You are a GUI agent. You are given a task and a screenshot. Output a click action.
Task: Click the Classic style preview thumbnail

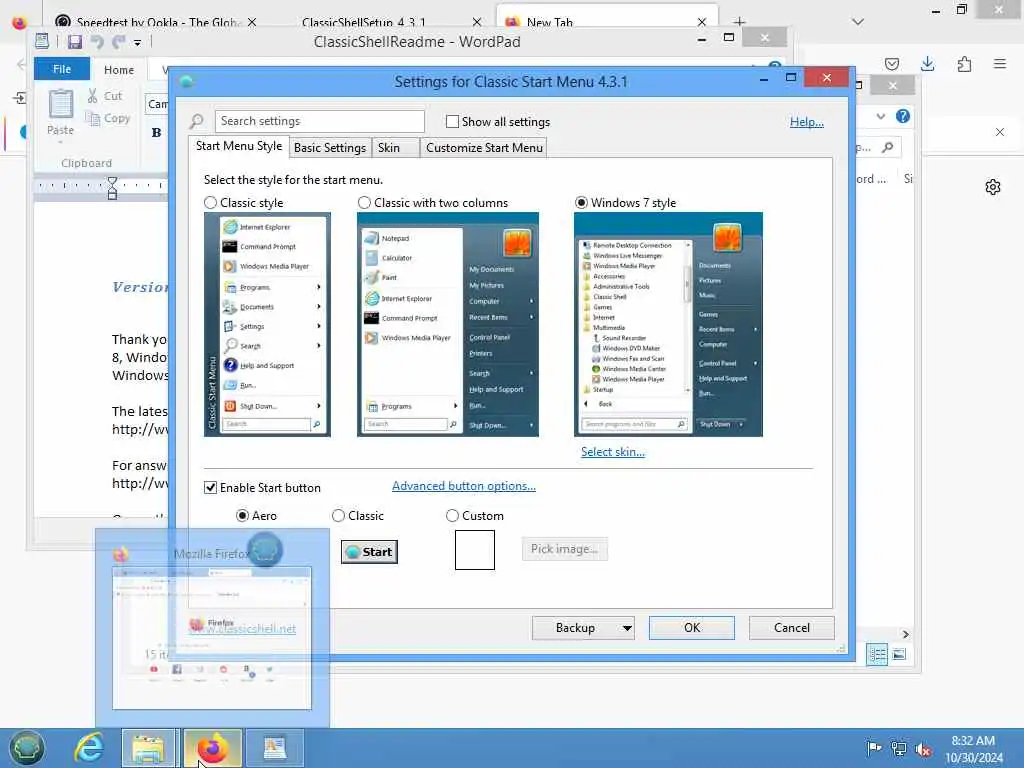tap(267, 325)
